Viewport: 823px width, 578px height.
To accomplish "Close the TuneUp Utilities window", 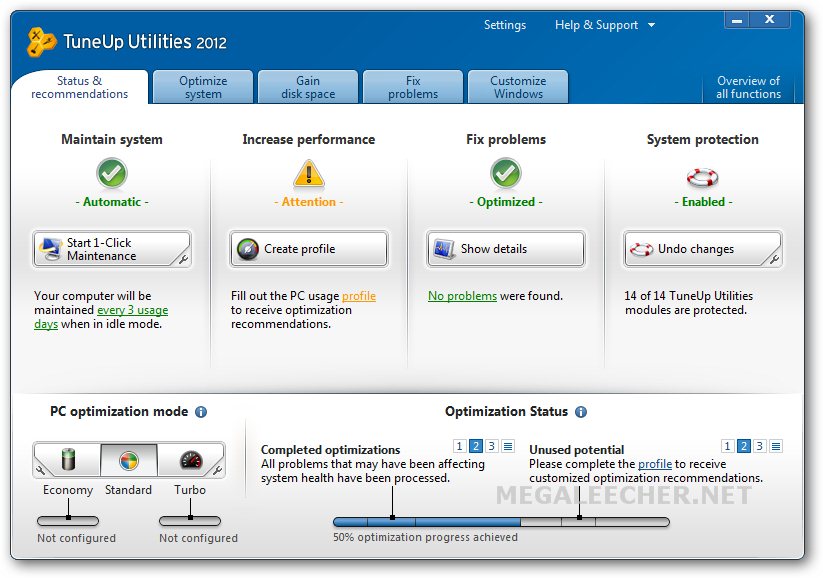I will coord(769,20).
